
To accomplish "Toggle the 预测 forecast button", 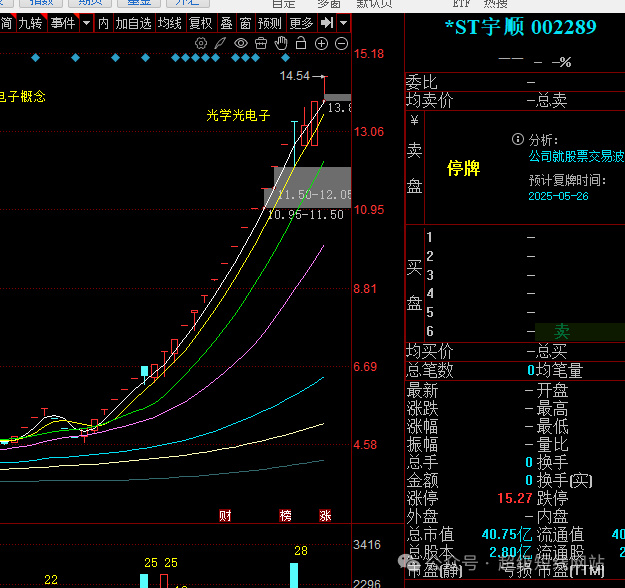I will (270, 23).
